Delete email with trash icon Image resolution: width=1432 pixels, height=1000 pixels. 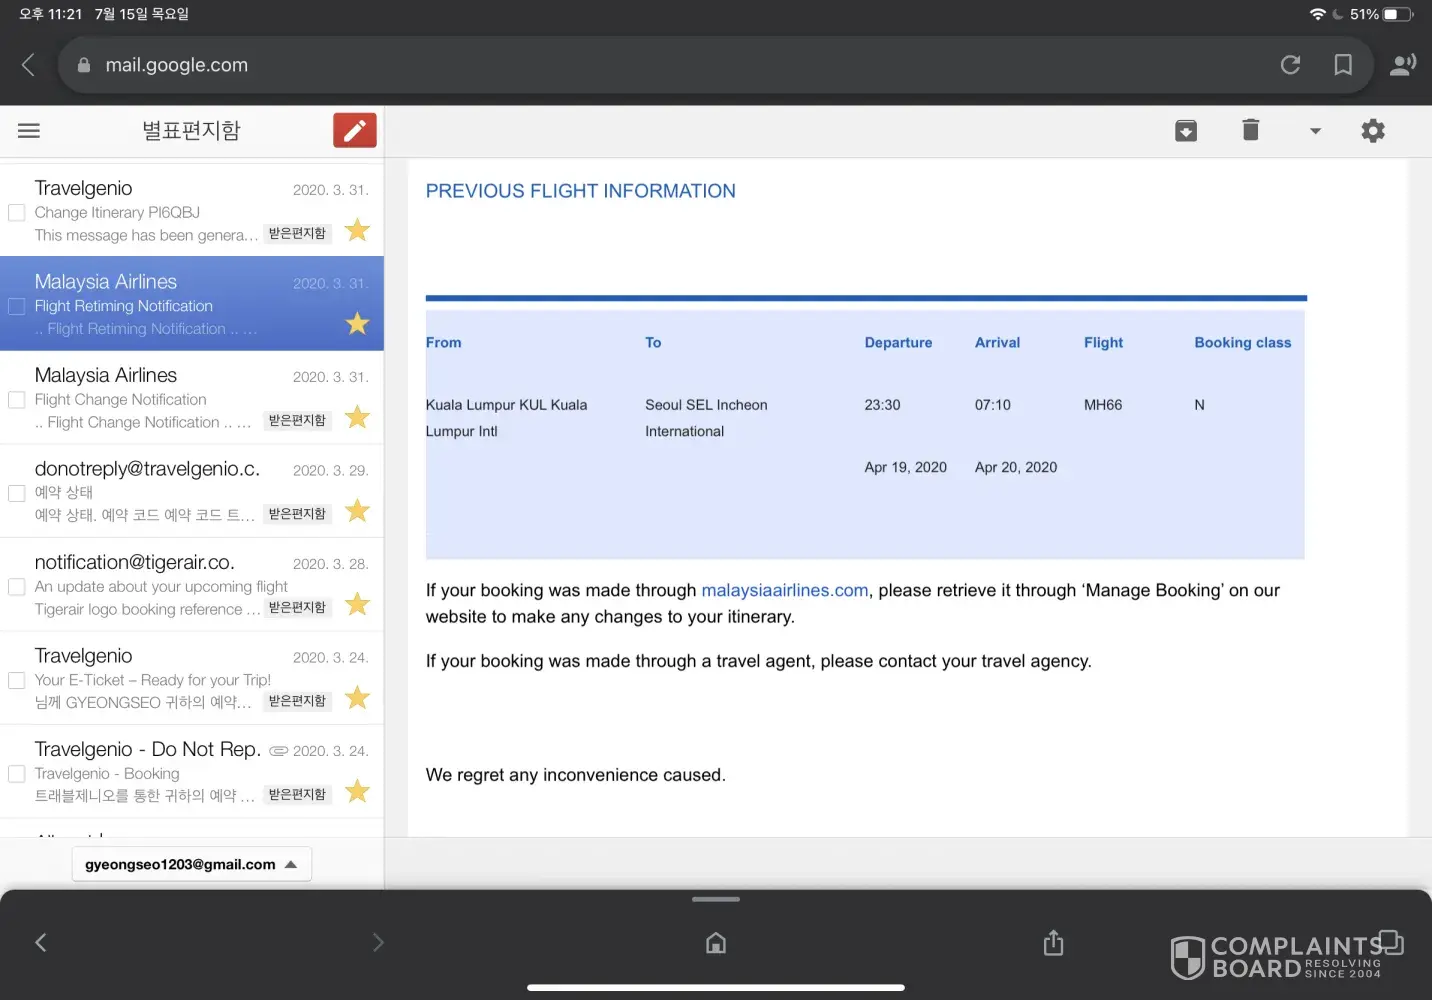tap(1250, 130)
